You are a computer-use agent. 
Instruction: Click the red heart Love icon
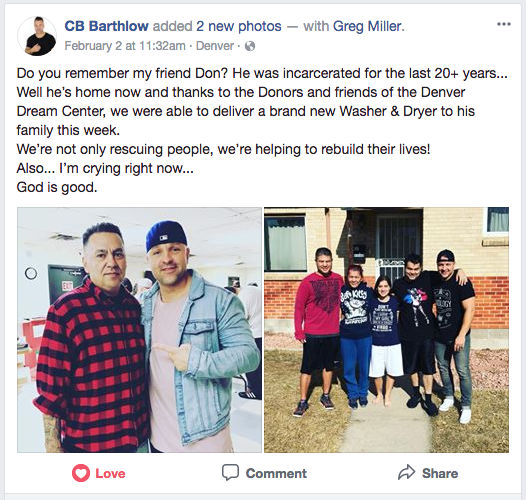coord(81,473)
